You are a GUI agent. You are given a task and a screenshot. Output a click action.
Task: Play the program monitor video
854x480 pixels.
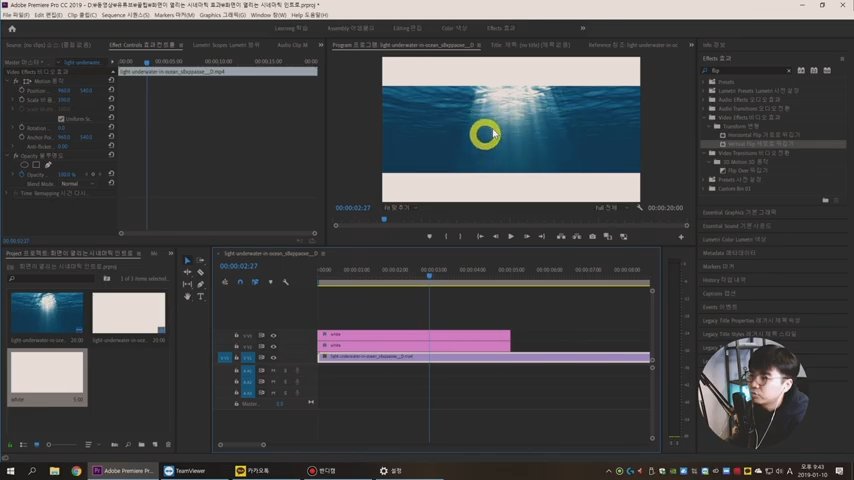(511, 237)
